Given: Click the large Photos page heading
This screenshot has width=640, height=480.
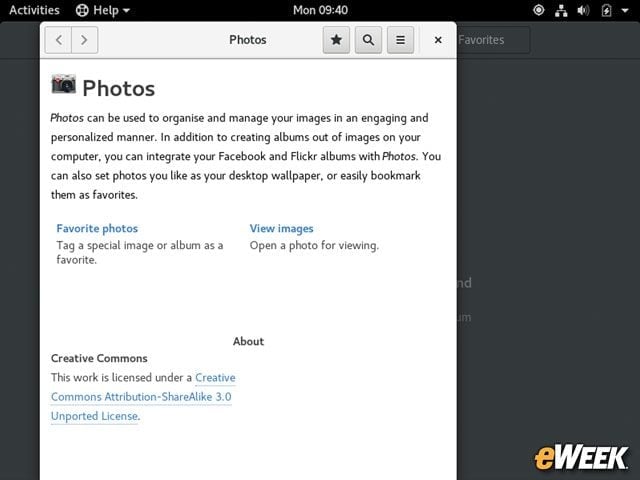Looking at the screenshot, I should pyautogui.click(x=119, y=89).
